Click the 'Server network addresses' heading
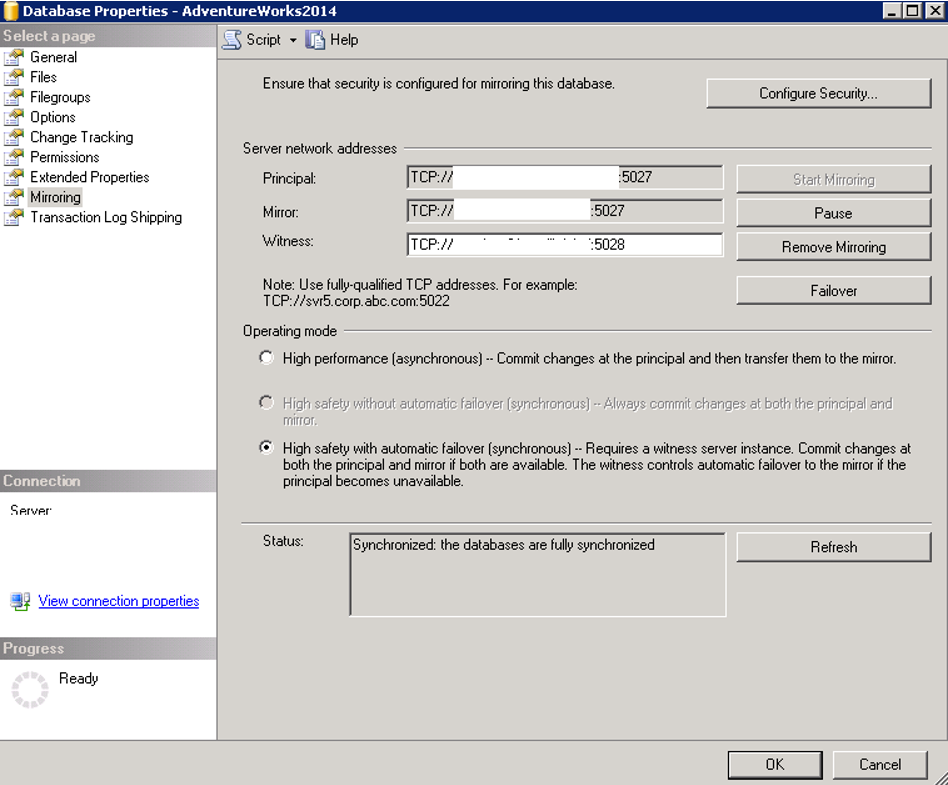The height and width of the screenshot is (785, 948). pyautogui.click(x=320, y=149)
